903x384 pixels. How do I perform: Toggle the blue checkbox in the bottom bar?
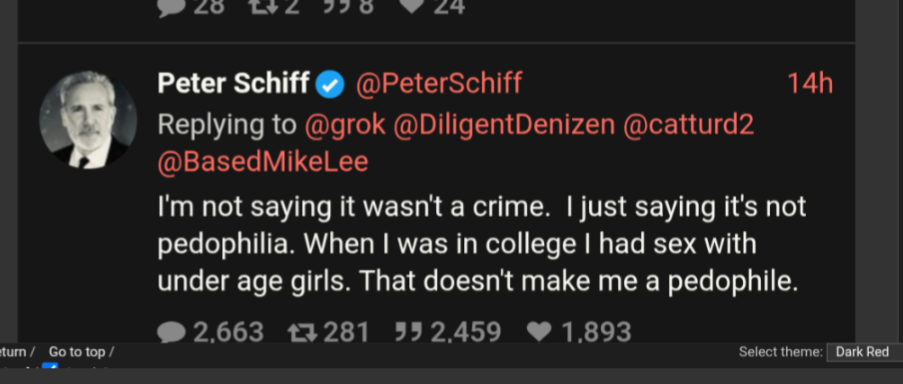[50, 367]
